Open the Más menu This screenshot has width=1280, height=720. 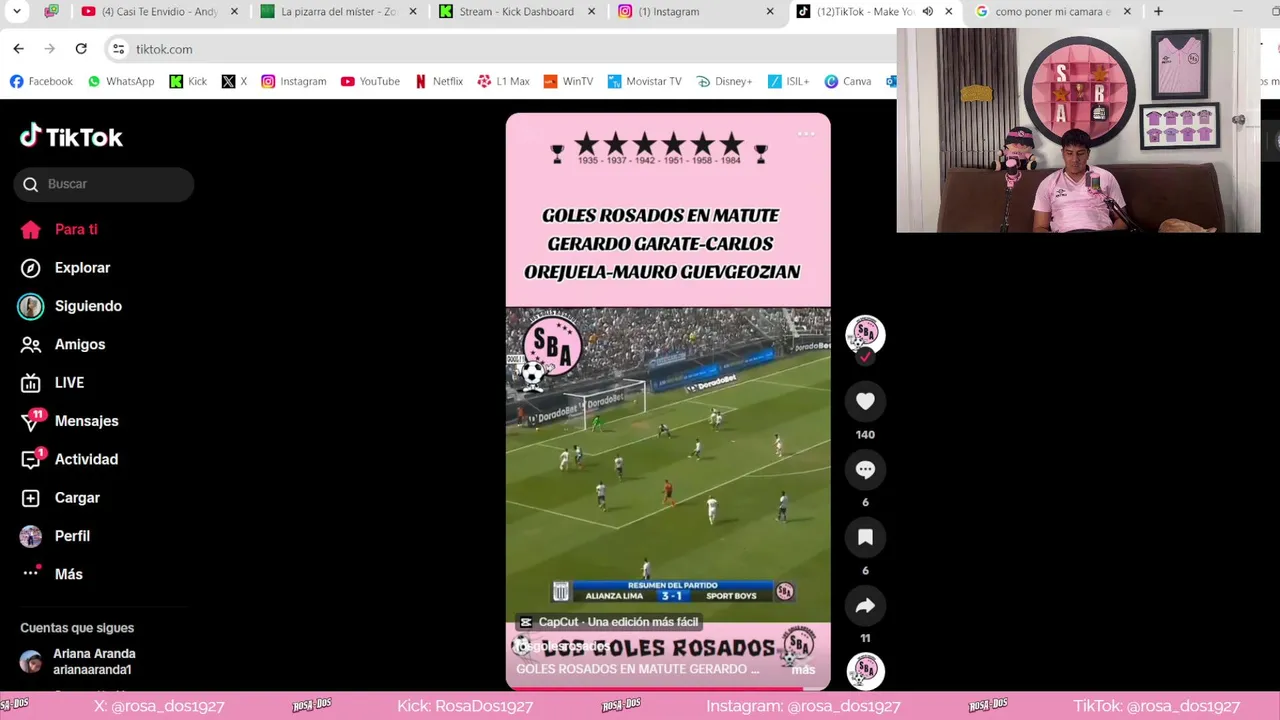52,574
